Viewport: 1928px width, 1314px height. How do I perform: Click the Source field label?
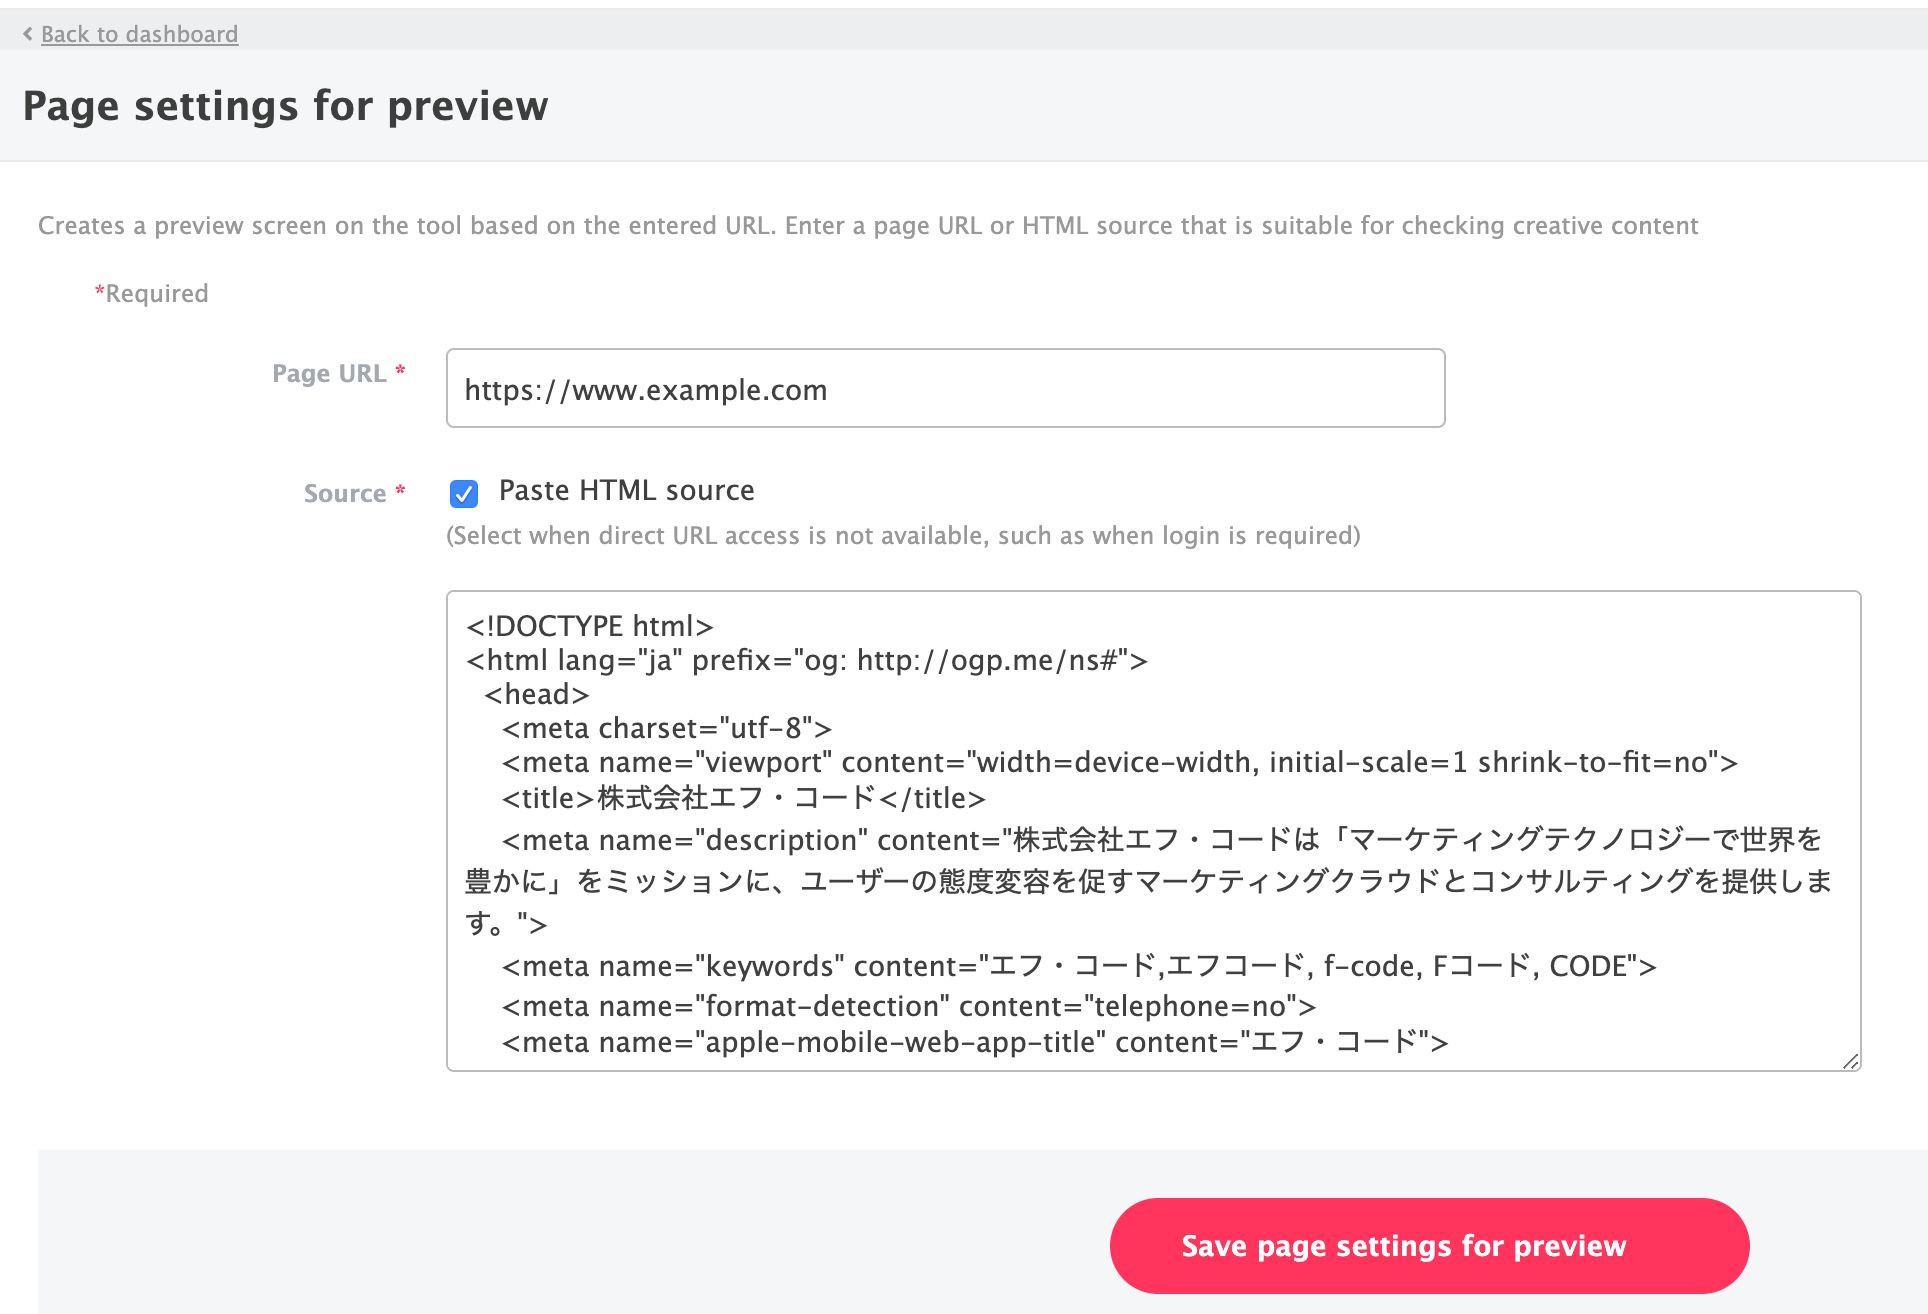coord(344,494)
